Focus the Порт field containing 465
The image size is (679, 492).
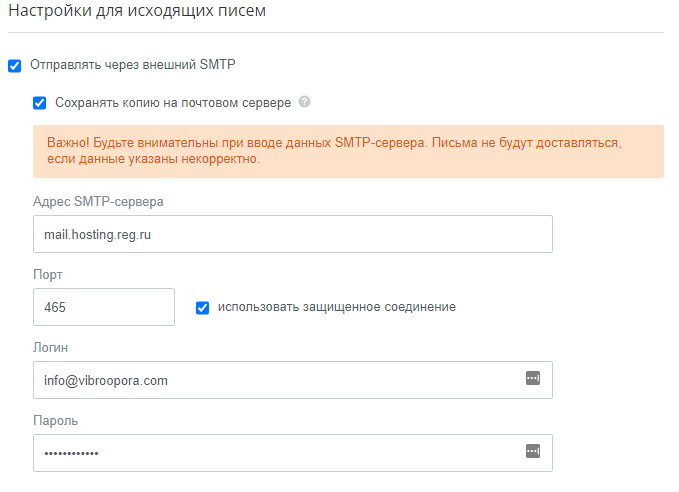pos(104,307)
